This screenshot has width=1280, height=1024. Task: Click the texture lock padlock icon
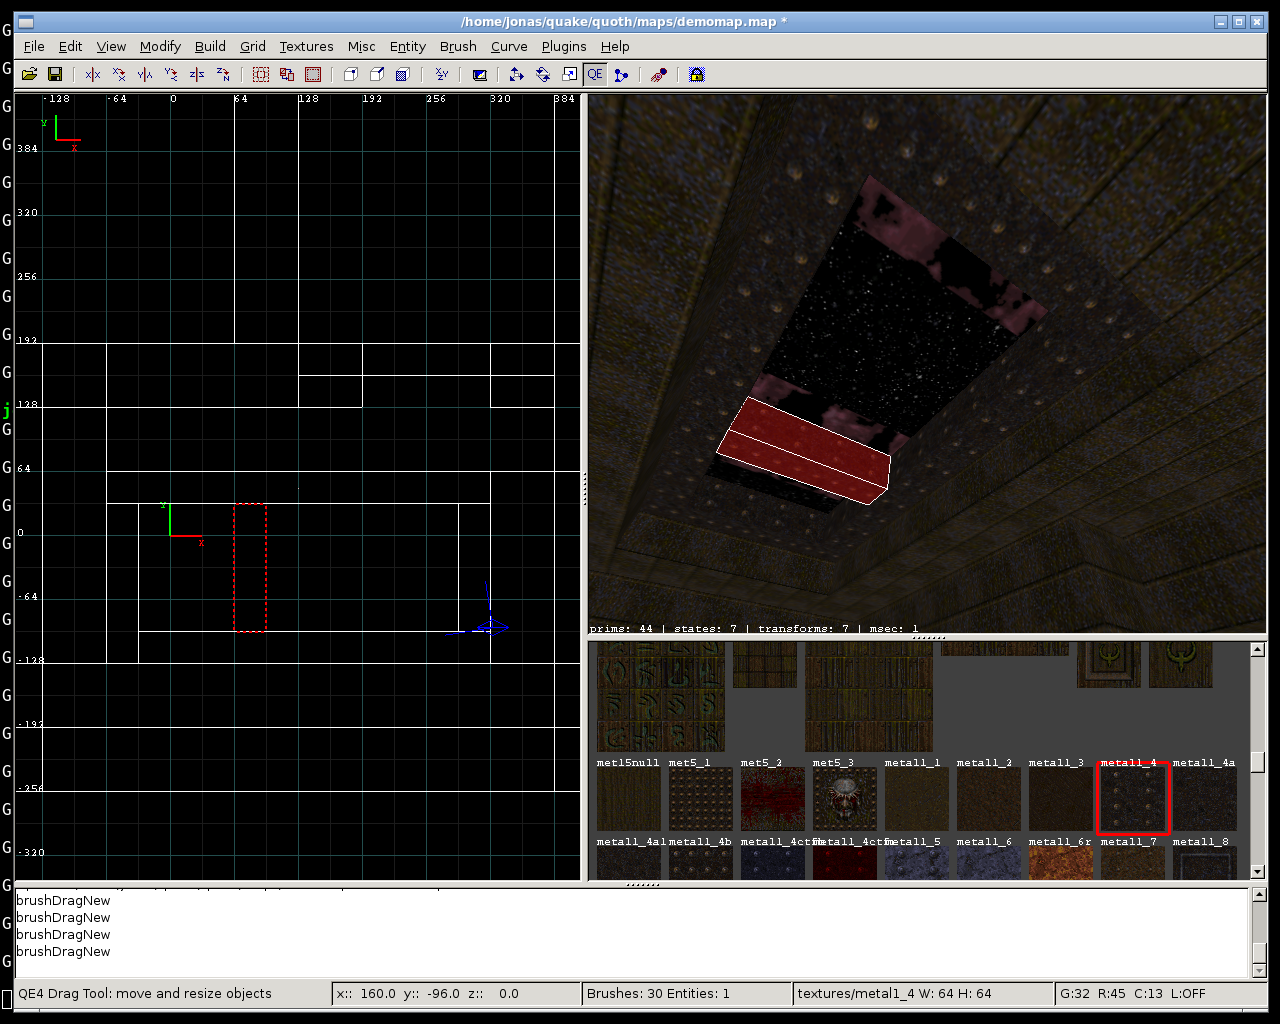pos(697,74)
